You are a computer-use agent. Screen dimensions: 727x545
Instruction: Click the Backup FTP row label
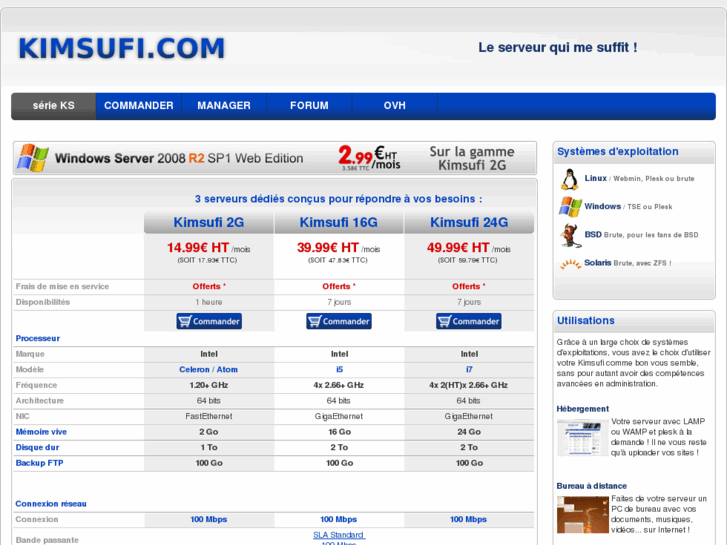39,463
